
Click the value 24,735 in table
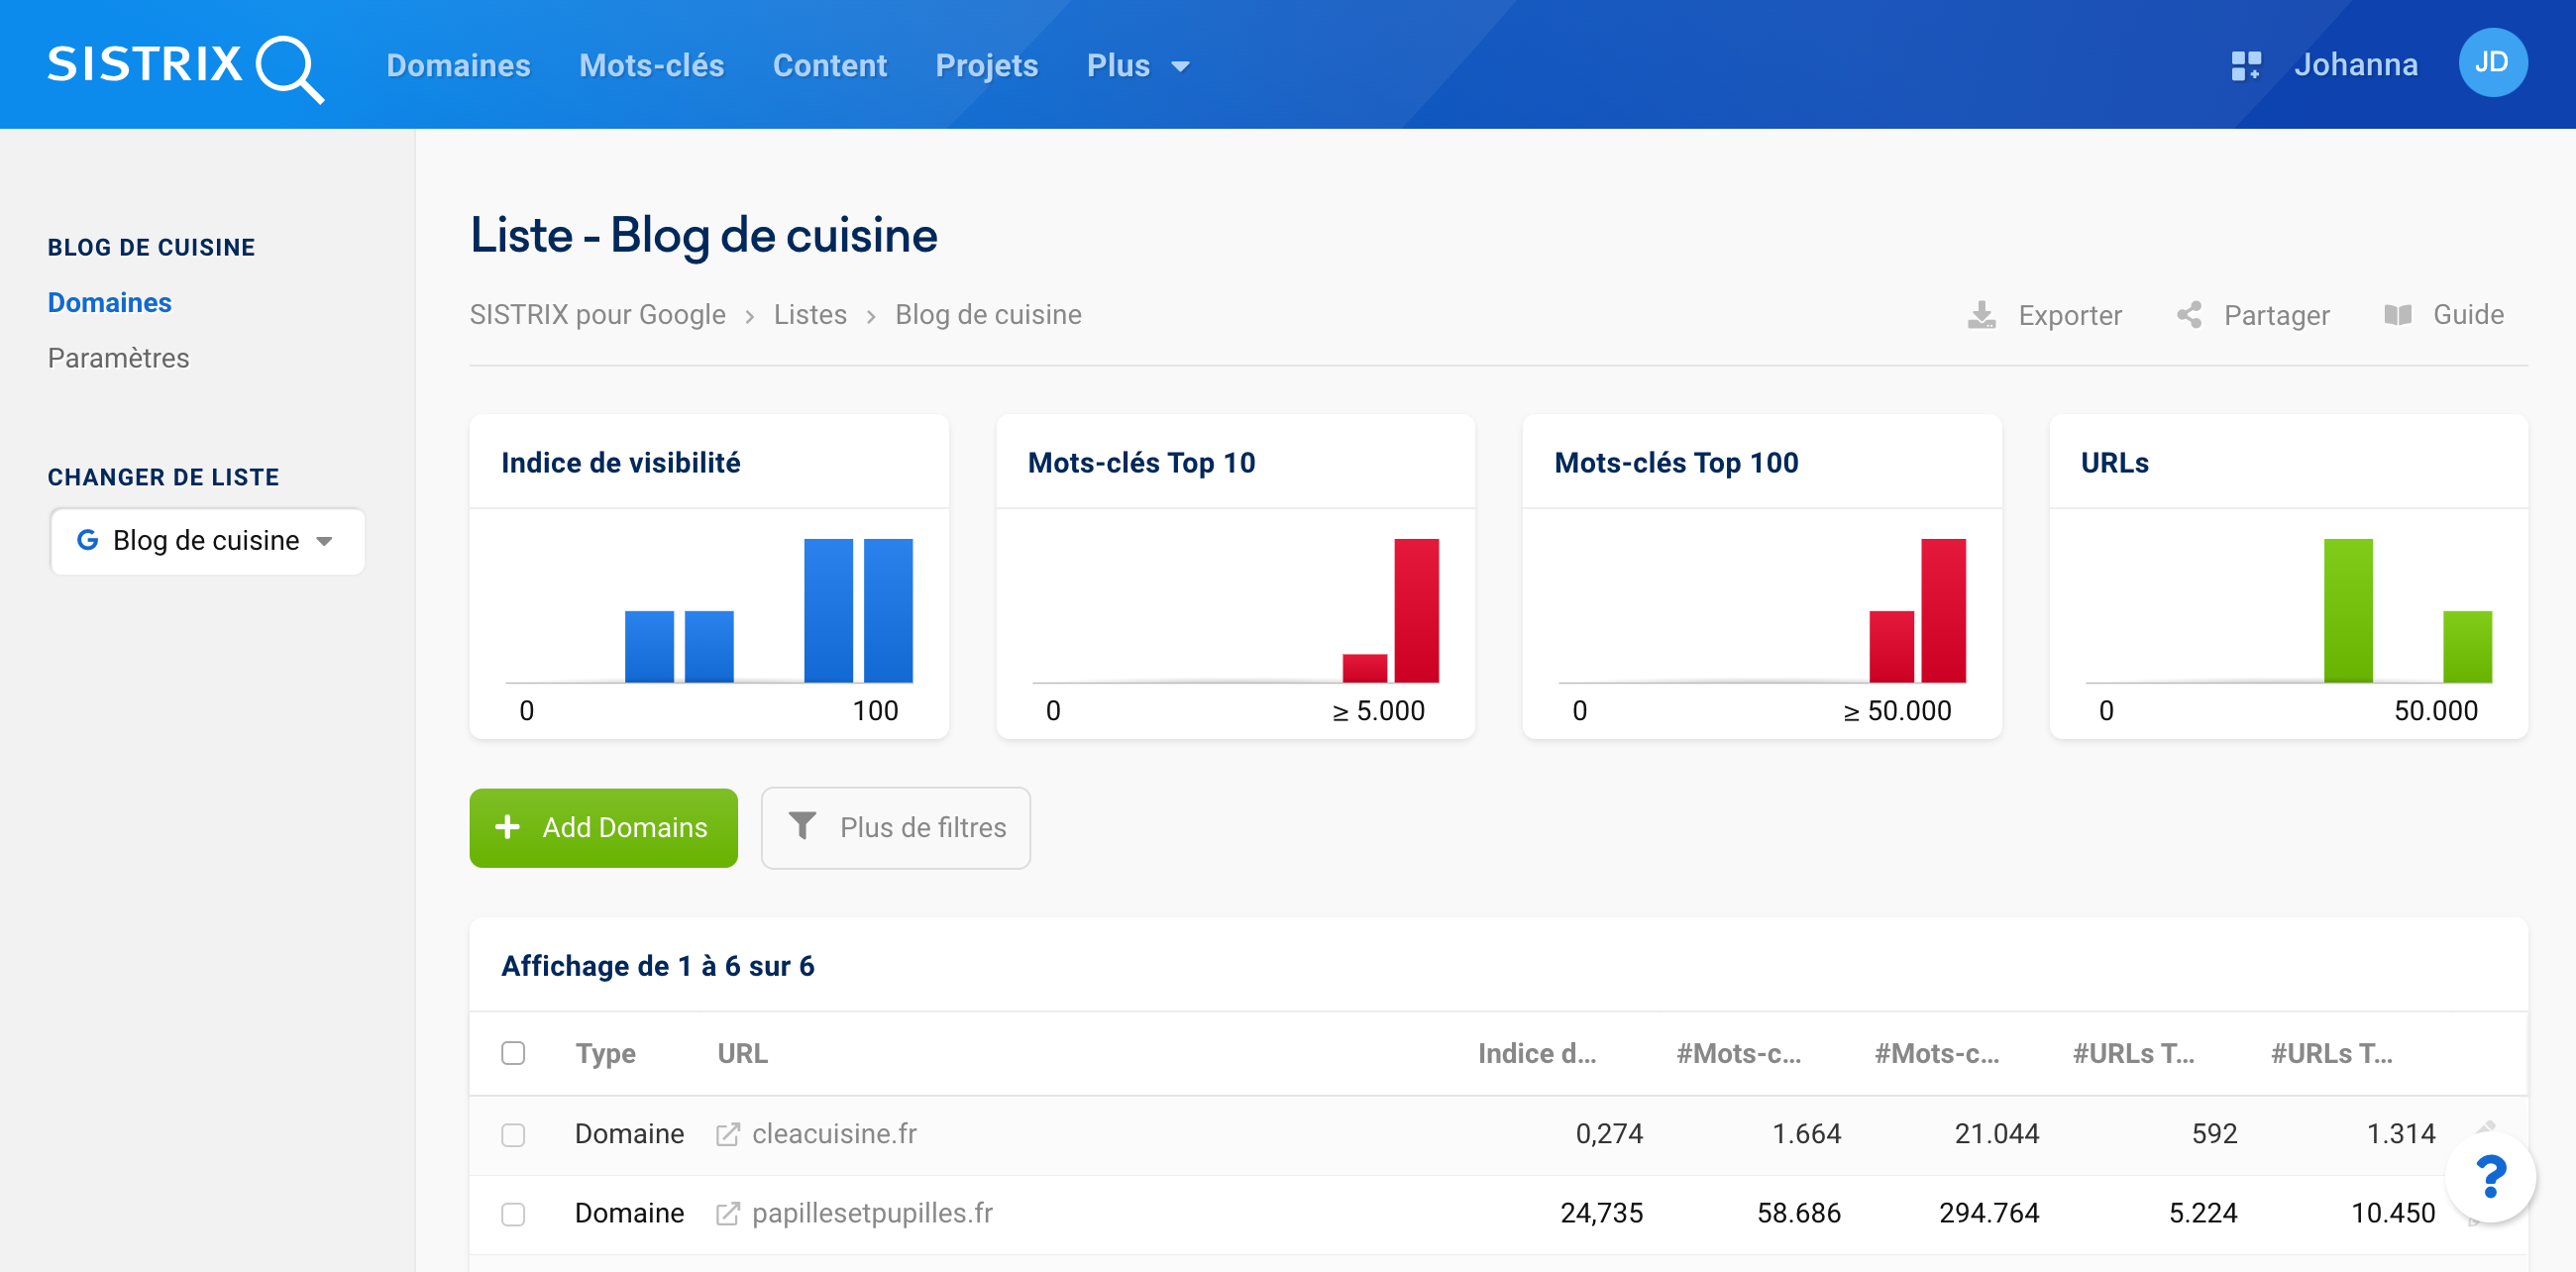point(1601,1213)
